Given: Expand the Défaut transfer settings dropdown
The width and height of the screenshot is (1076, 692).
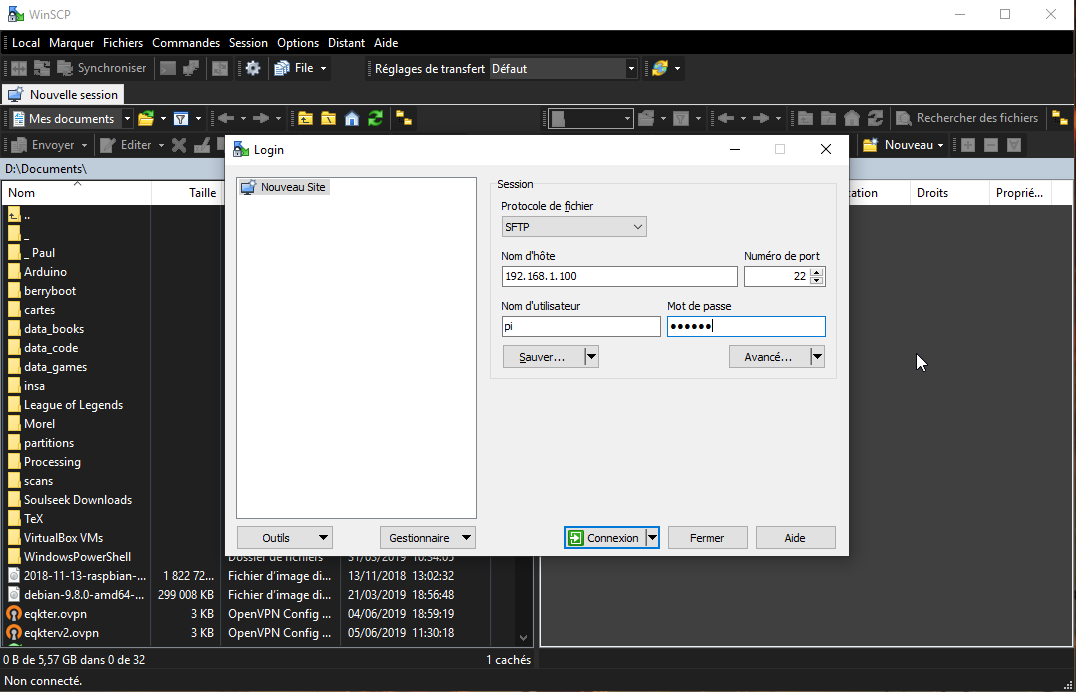Looking at the screenshot, I should click(x=631, y=68).
